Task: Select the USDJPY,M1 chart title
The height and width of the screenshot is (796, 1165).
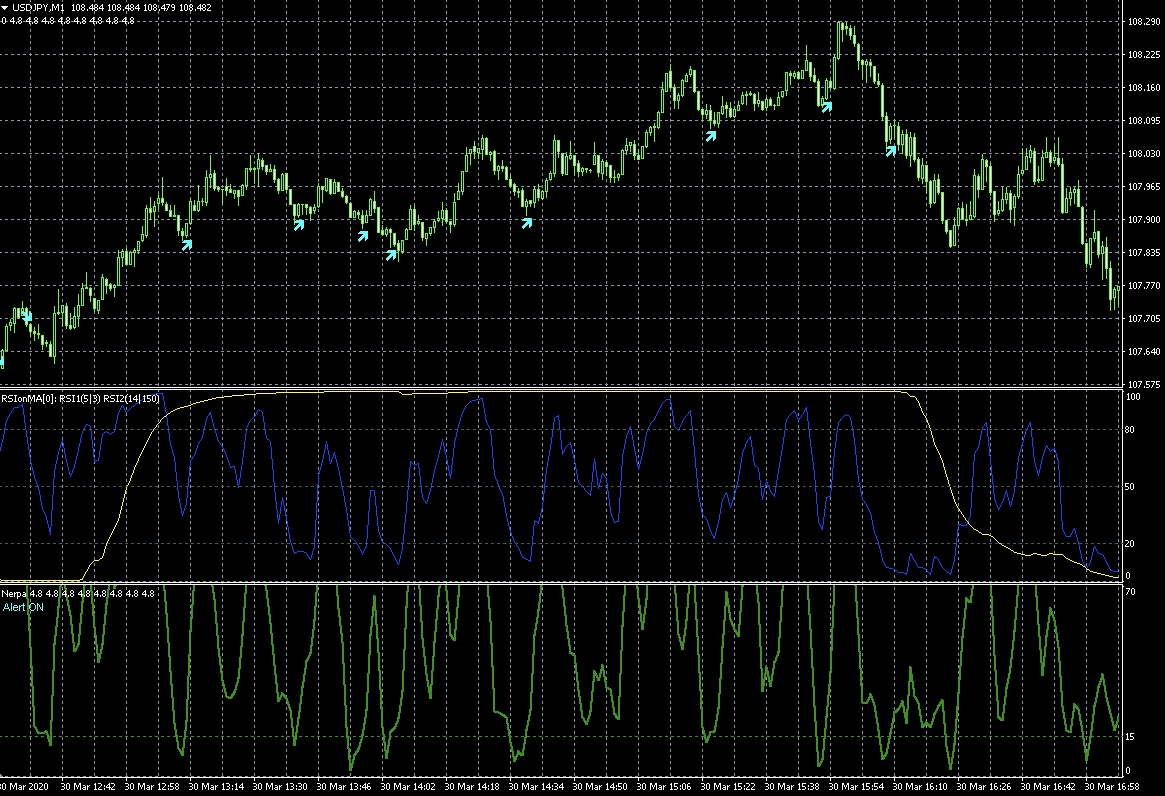Action: 39,7
